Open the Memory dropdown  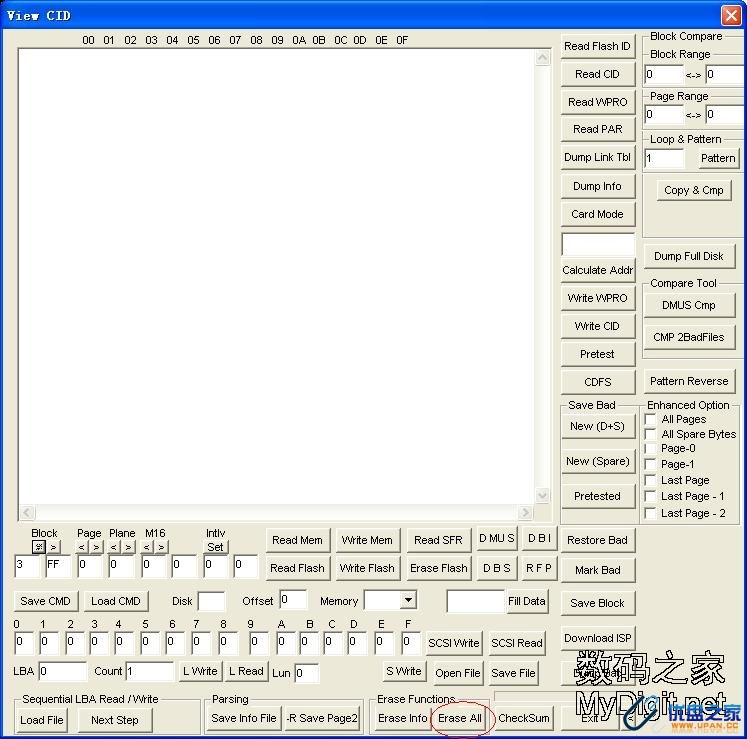pos(408,600)
